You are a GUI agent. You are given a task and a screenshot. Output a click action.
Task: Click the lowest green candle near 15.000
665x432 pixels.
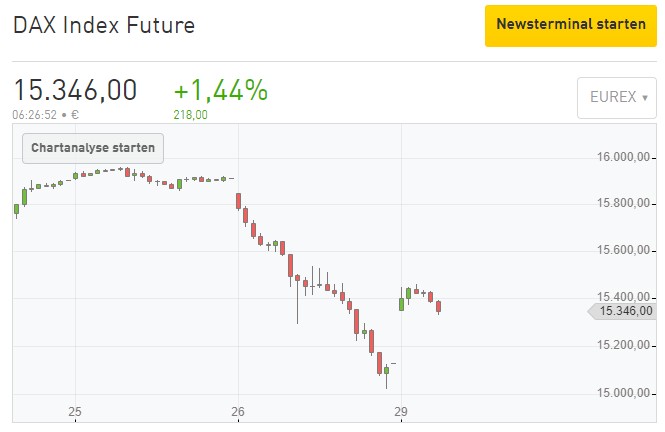[x=386, y=371]
